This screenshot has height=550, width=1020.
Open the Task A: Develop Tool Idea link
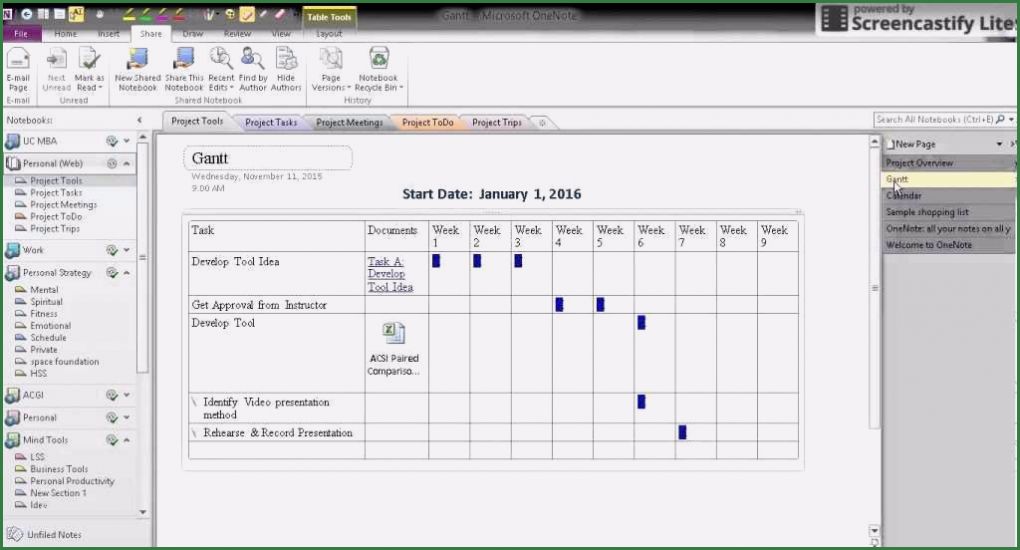click(389, 274)
